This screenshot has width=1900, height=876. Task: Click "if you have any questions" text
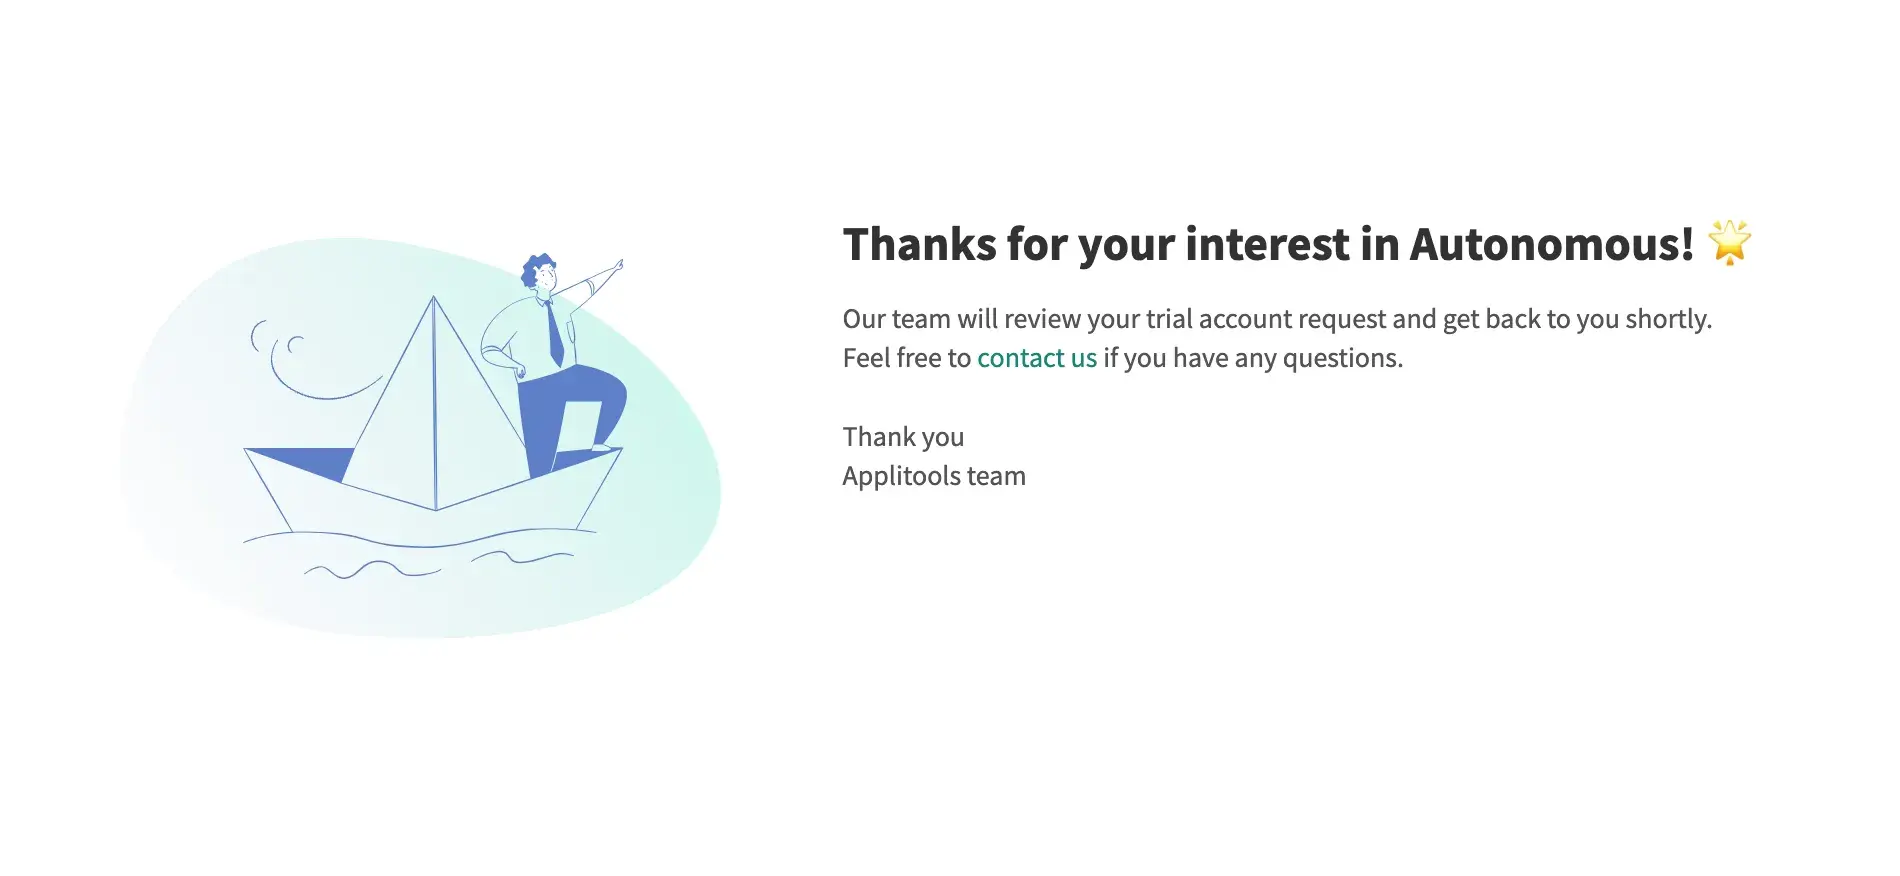click(1253, 358)
